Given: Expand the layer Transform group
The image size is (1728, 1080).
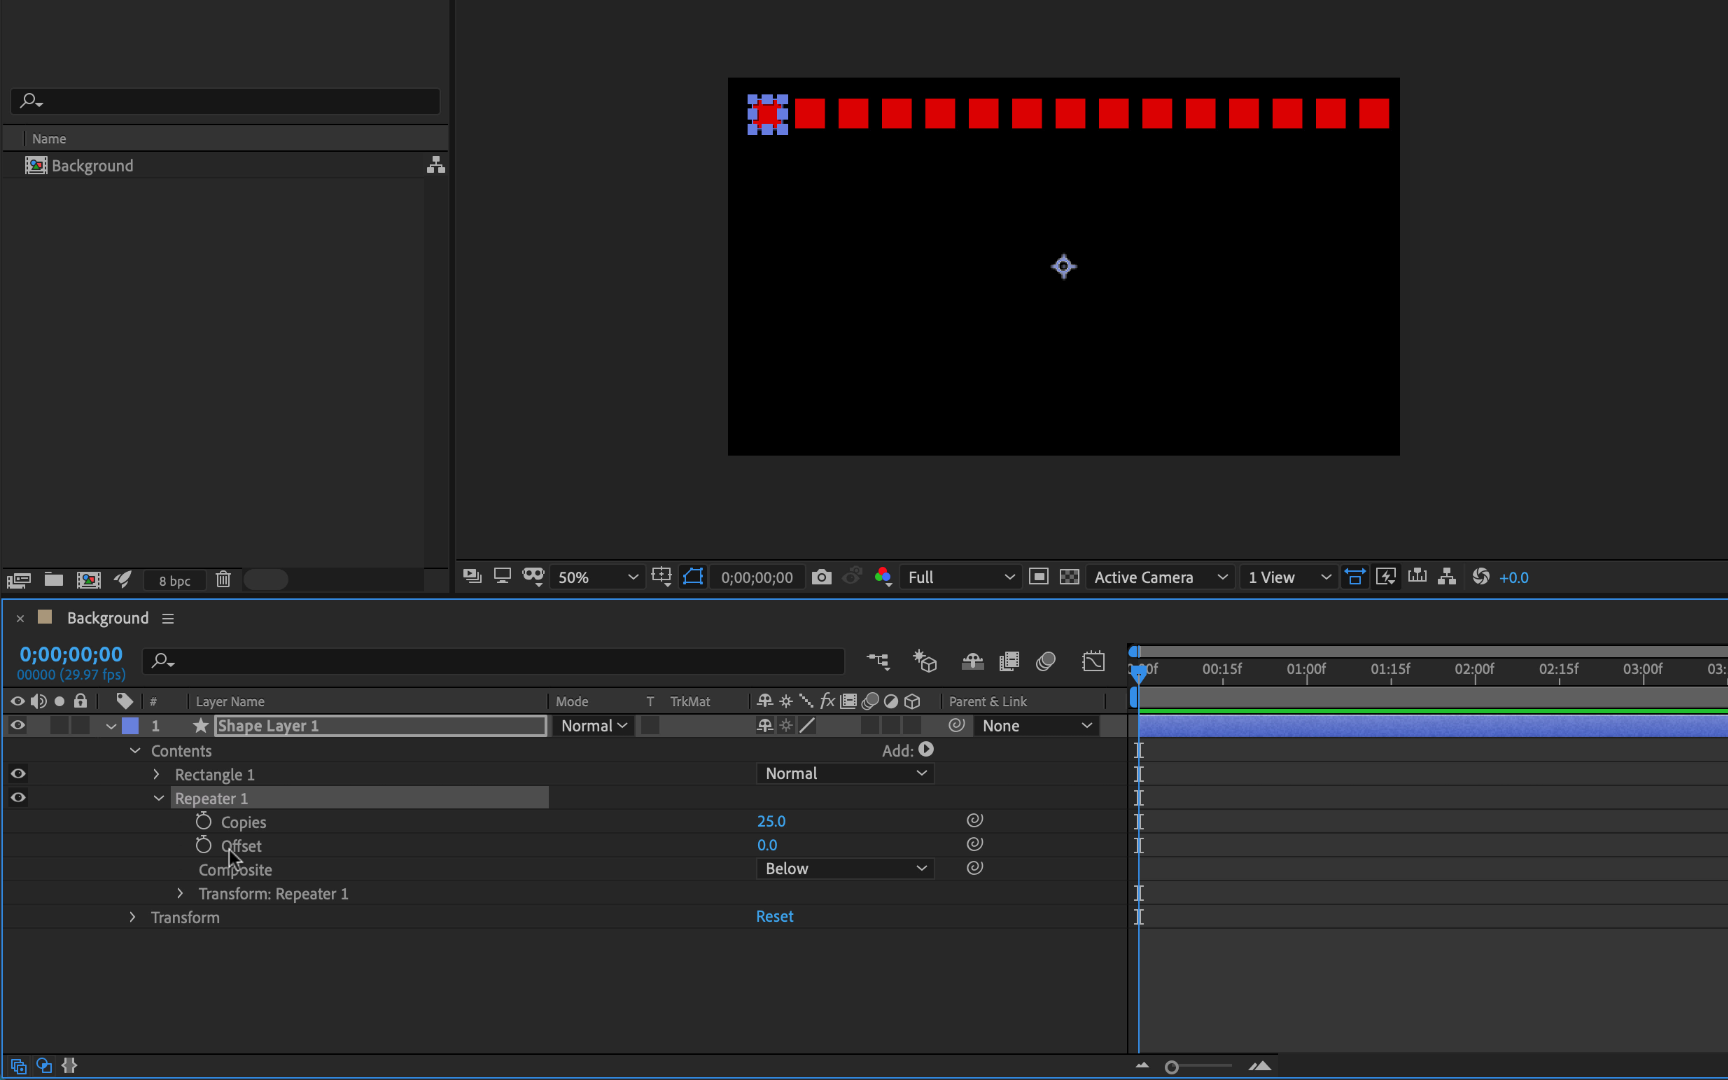Looking at the screenshot, I should pos(133,917).
